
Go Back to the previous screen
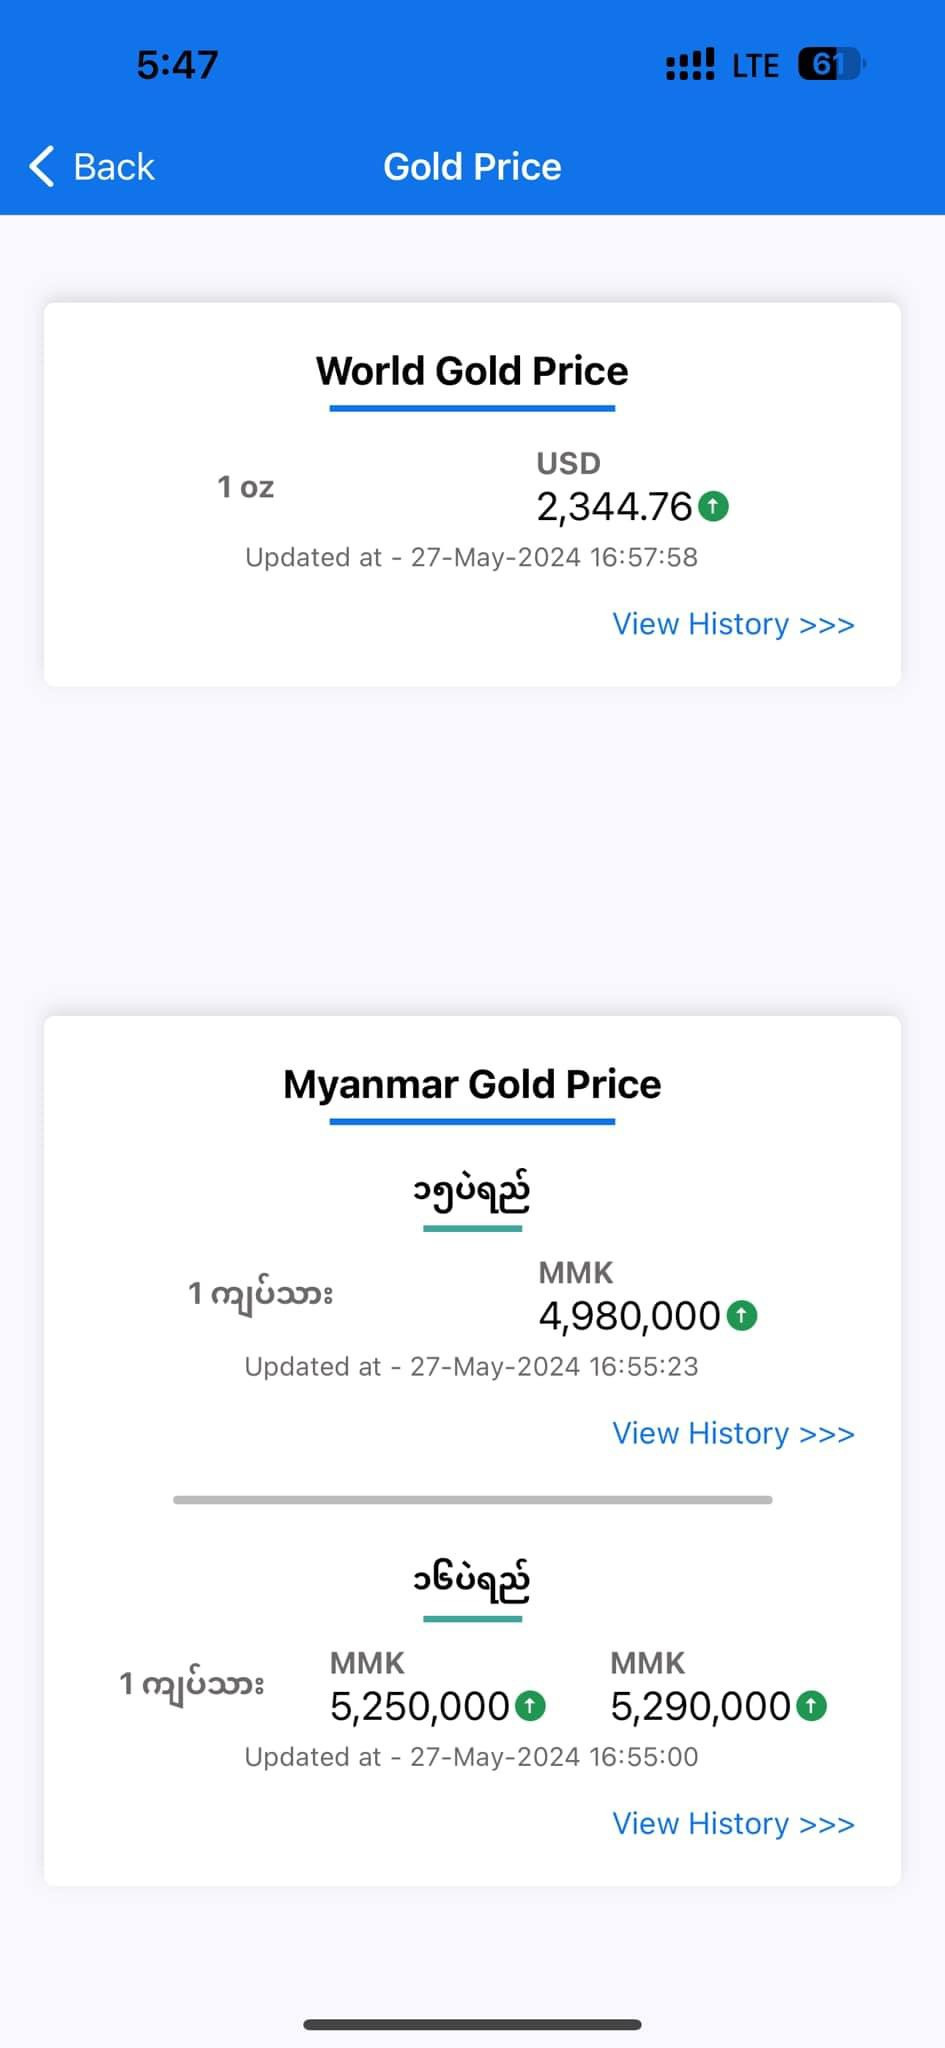click(113, 167)
